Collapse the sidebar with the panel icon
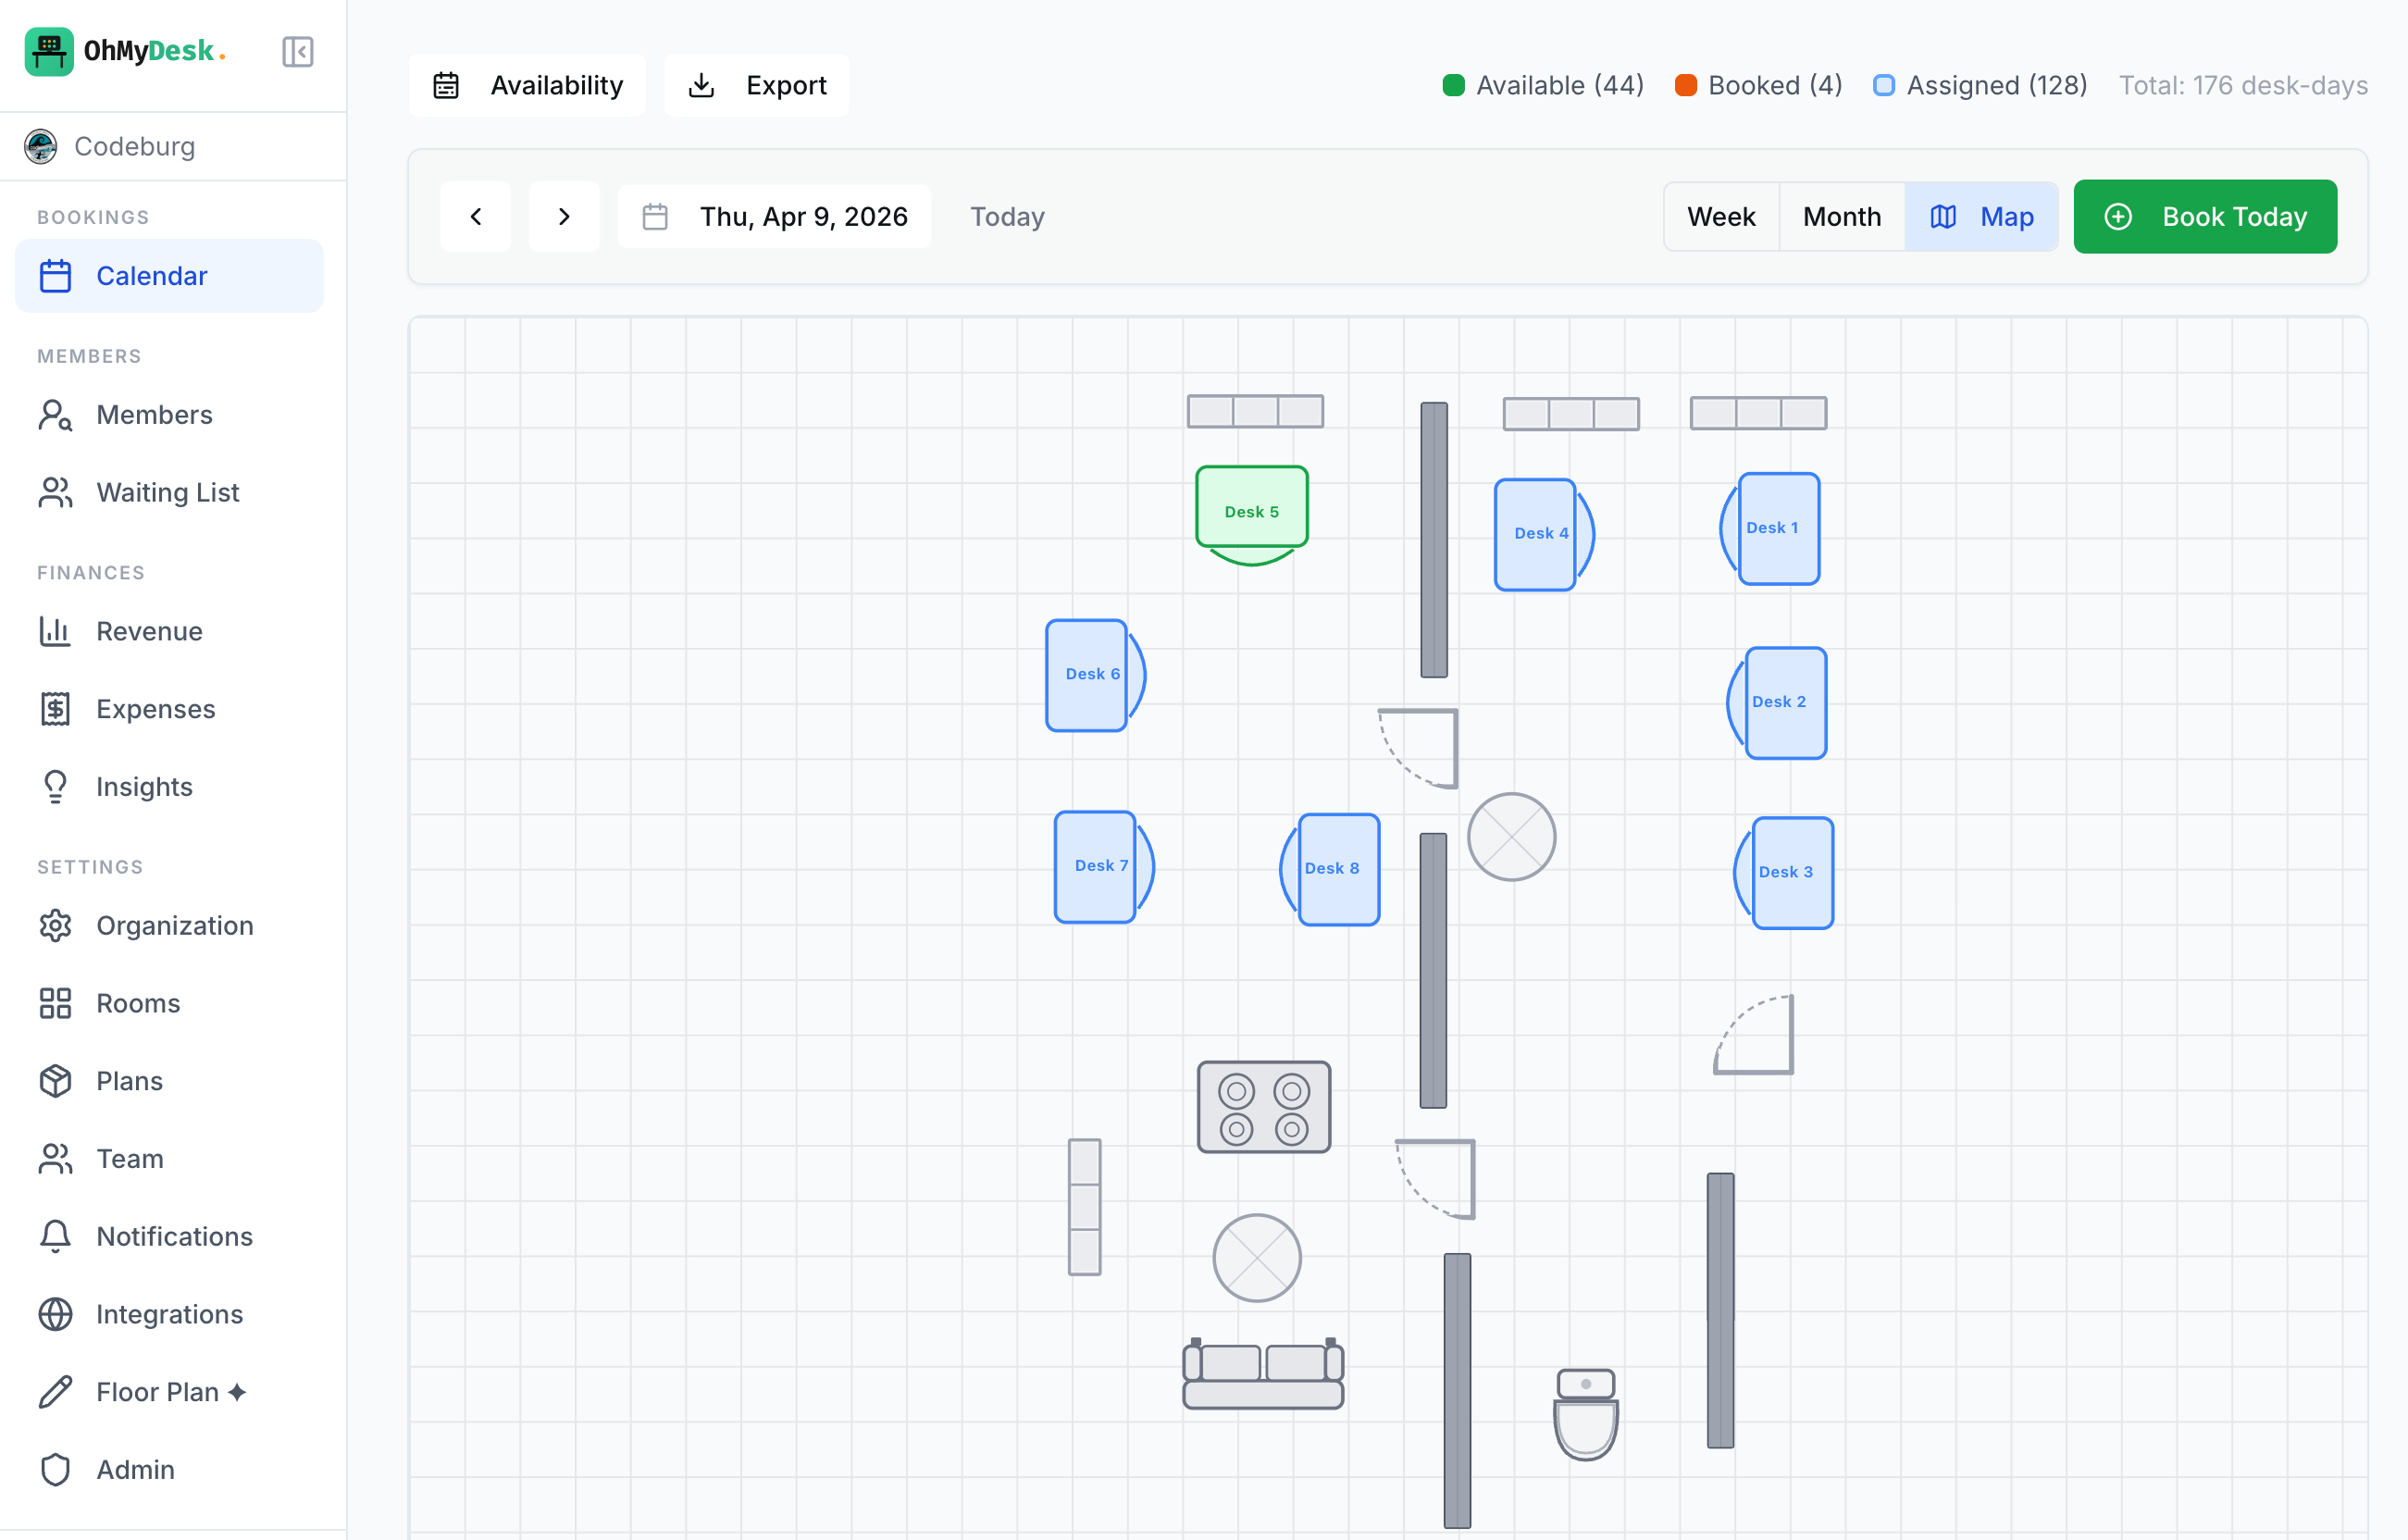The width and height of the screenshot is (2408, 1540). 297,51
